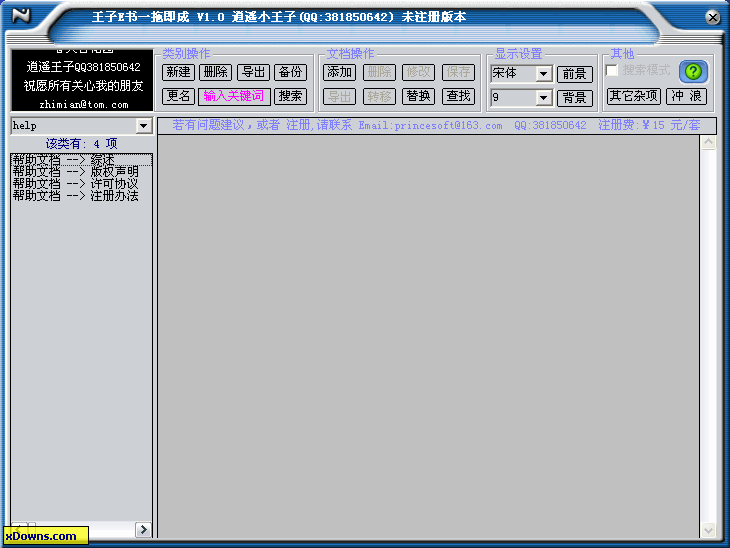Image resolution: width=730 pixels, height=548 pixels.
Task: Click the 导出 button under 类别操作
Action: (253, 72)
